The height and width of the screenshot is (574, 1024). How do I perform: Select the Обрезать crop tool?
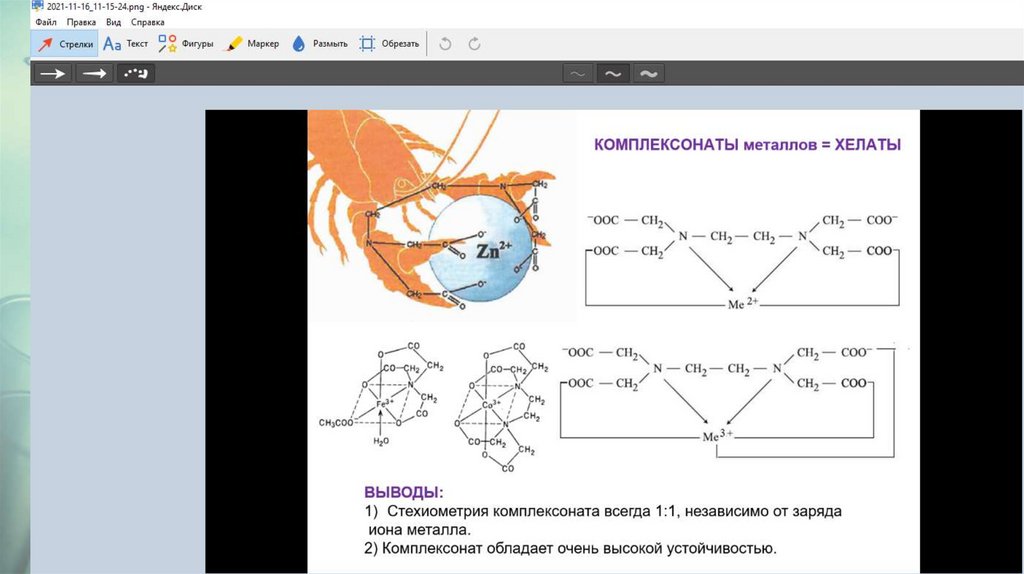[389, 44]
